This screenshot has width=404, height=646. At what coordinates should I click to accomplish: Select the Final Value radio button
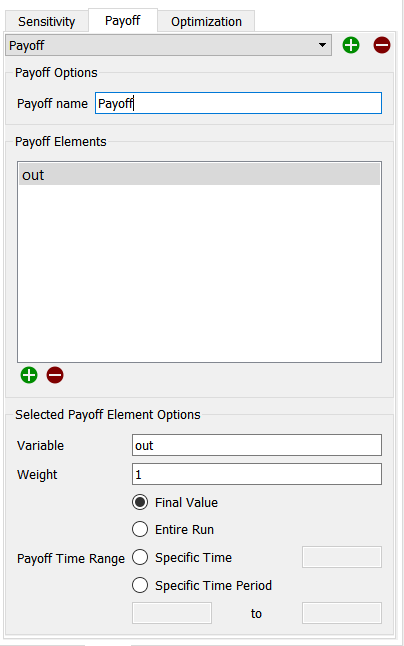pos(140,502)
